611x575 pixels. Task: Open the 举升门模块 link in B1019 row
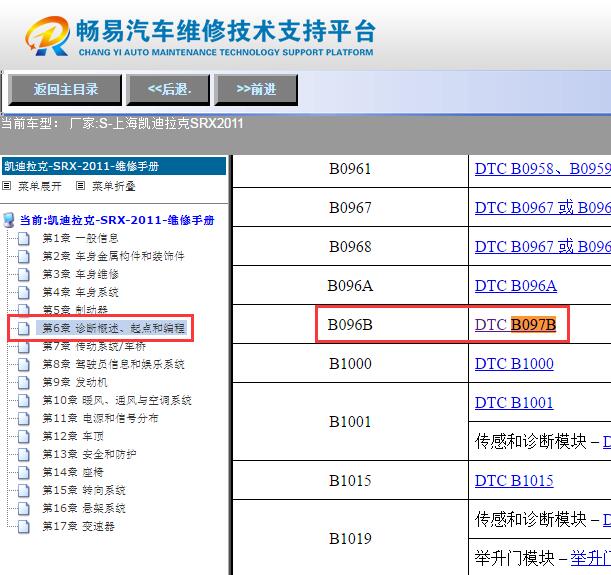coord(591,558)
